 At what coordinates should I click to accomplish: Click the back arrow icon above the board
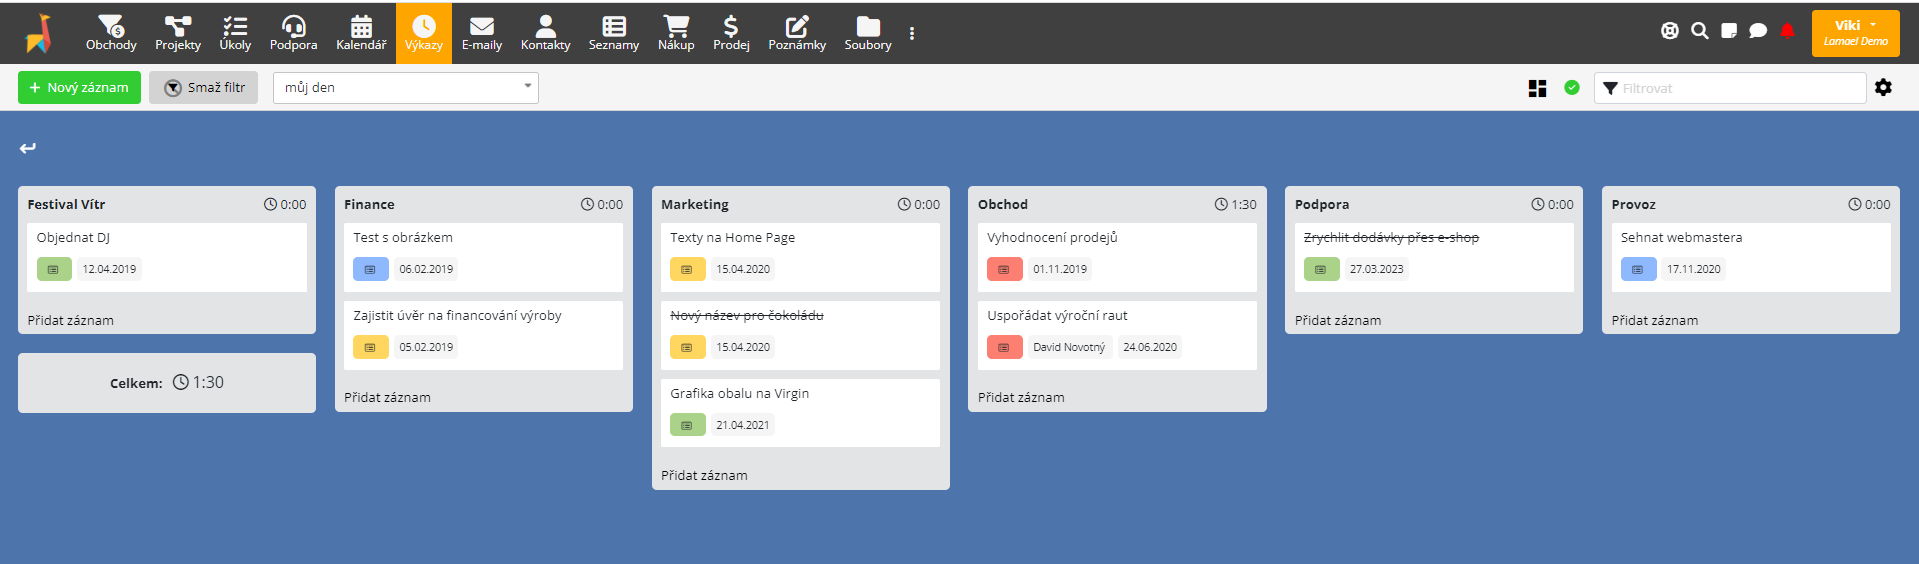tap(28, 148)
